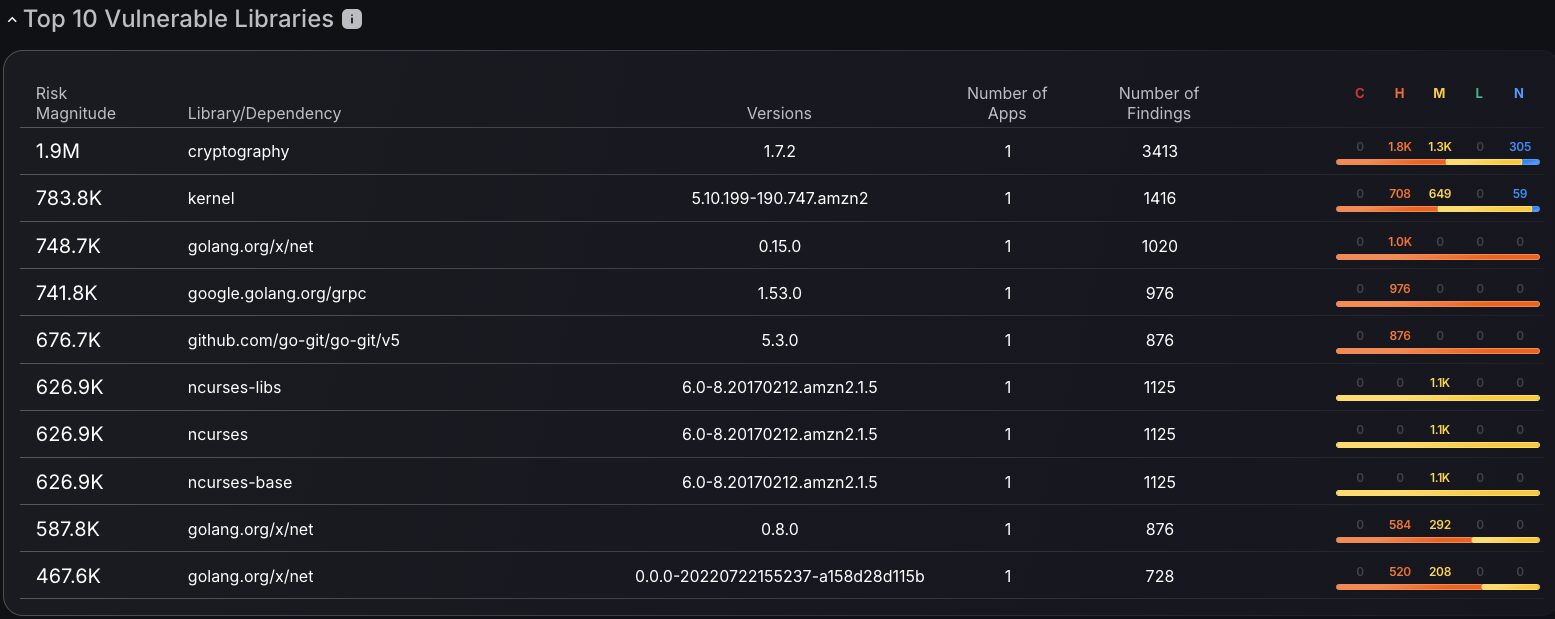This screenshot has height=619, width=1555.
Task: Open the kernel library row
Action: click(780, 198)
